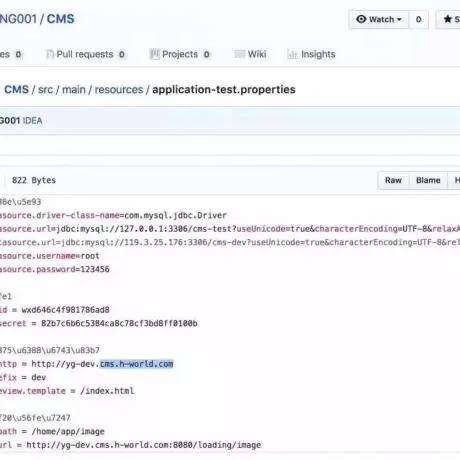Viewport: 460px width, 460px height.
Task: Open the Blame view
Action: click(428, 180)
